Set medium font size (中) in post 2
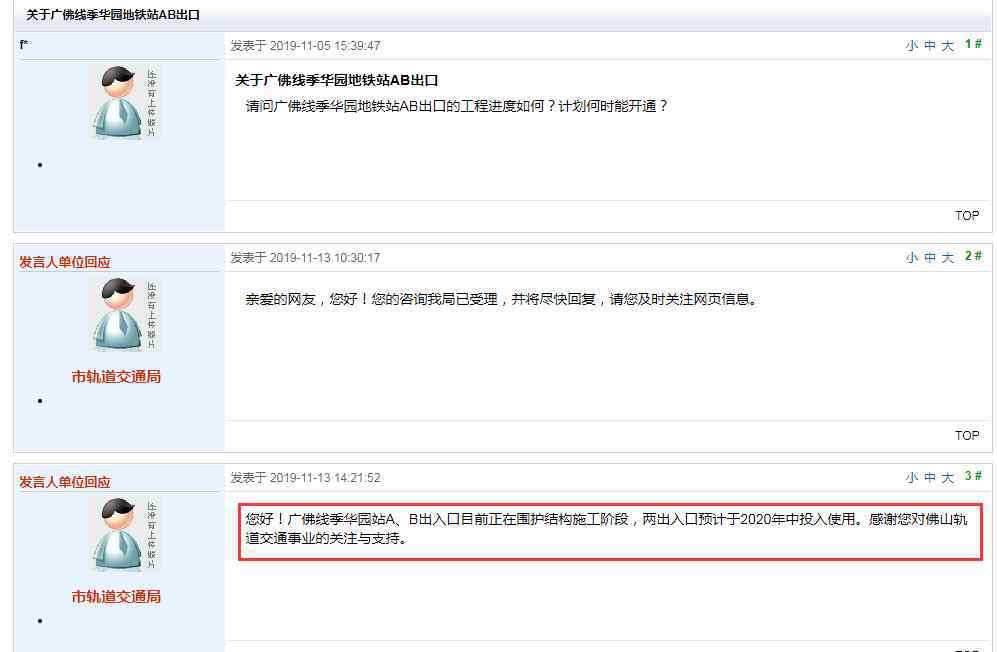 tap(930, 258)
